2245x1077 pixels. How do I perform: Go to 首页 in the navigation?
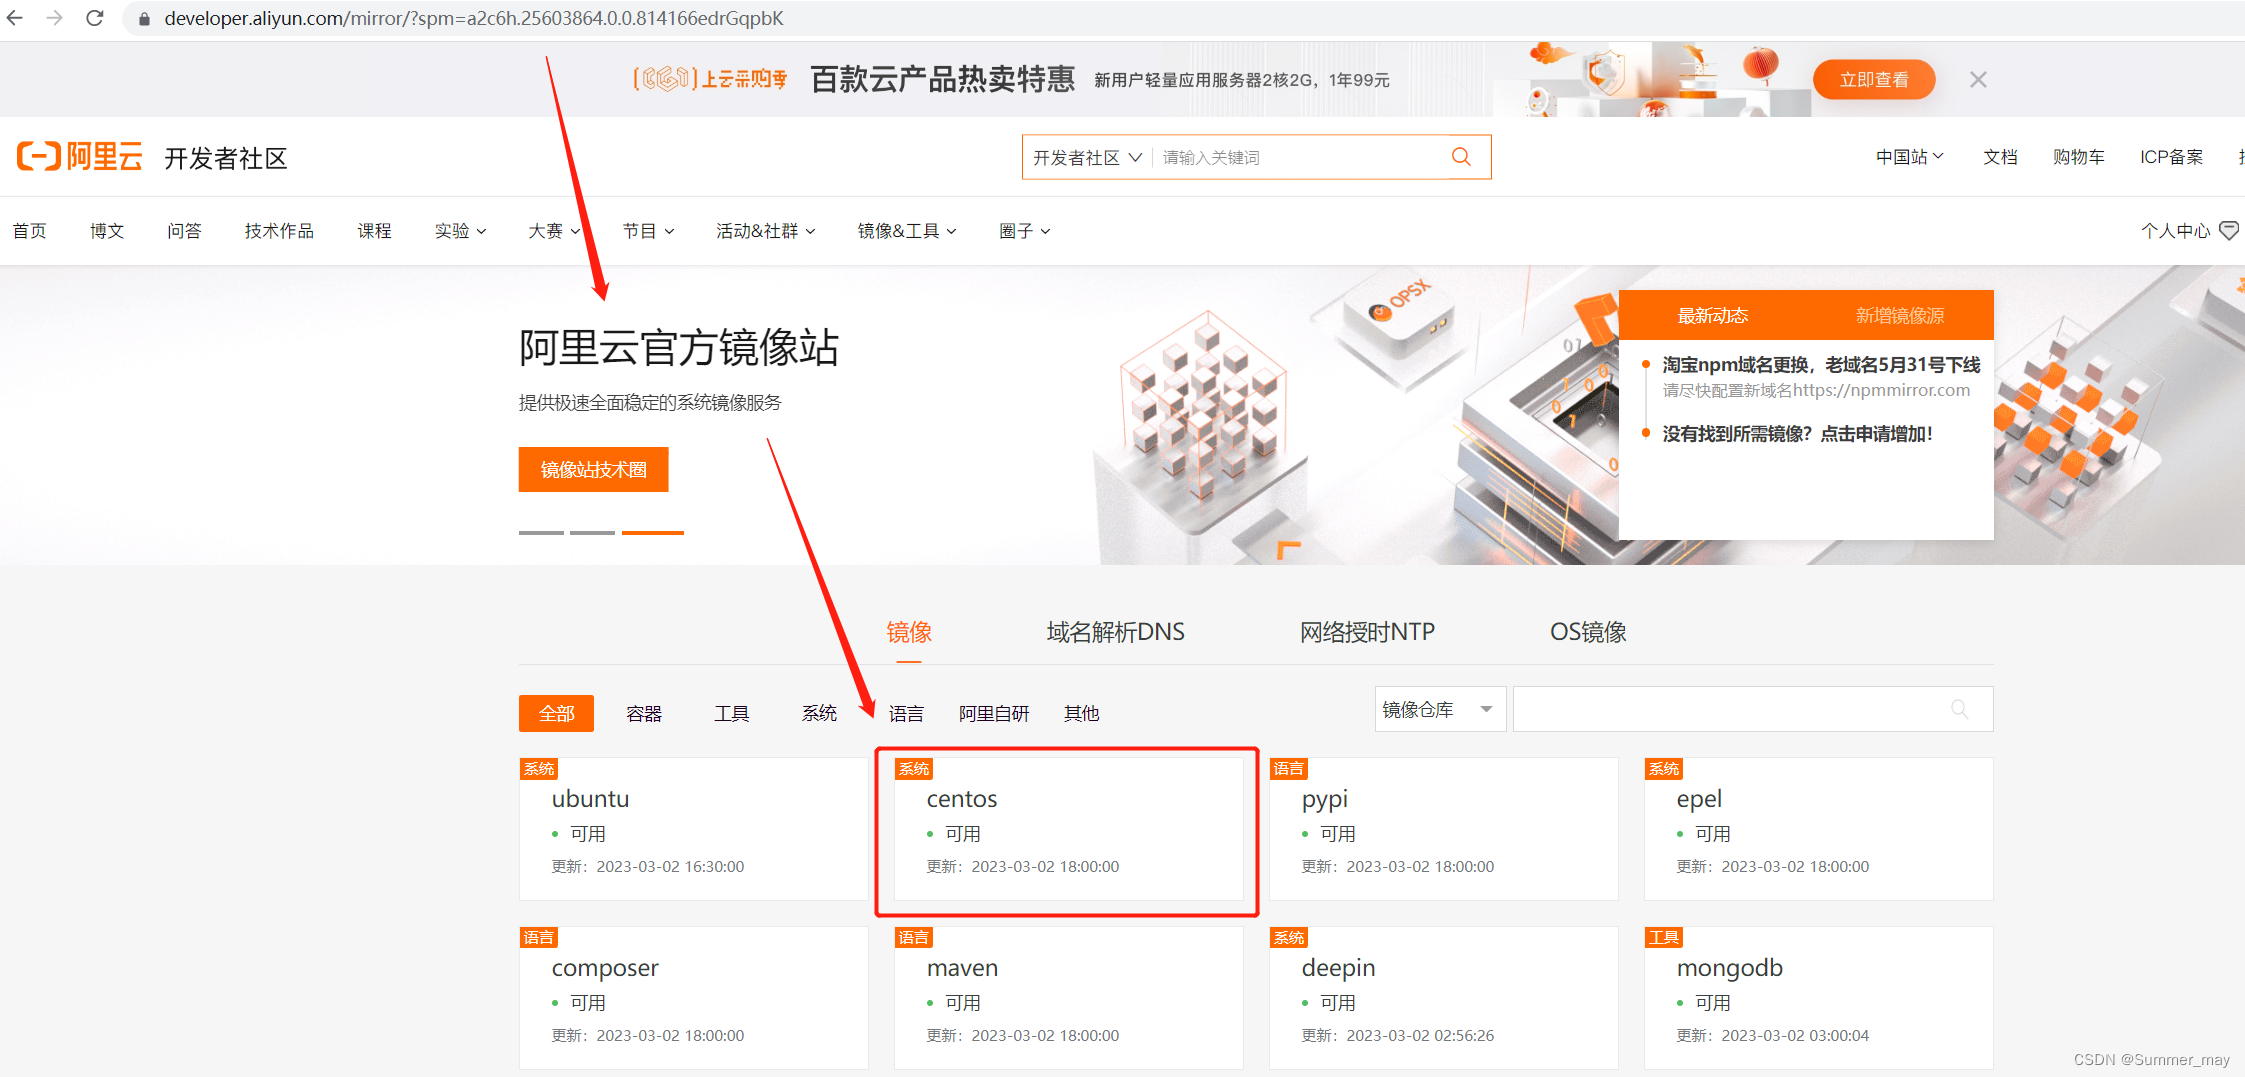click(x=30, y=231)
